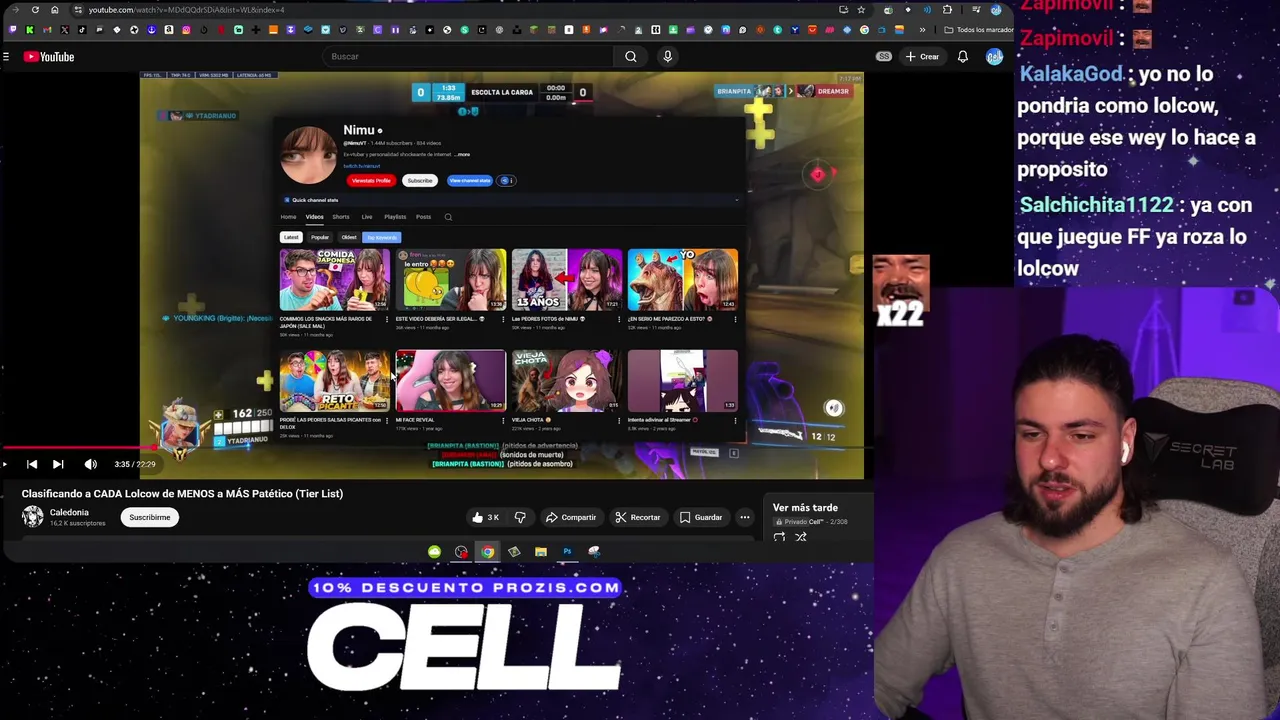Open Chrome from the dock
1280x720 pixels.
487,551
